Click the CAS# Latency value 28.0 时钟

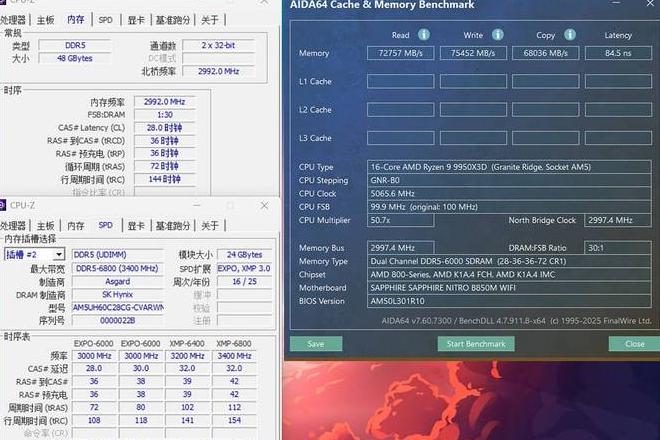[165, 128]
